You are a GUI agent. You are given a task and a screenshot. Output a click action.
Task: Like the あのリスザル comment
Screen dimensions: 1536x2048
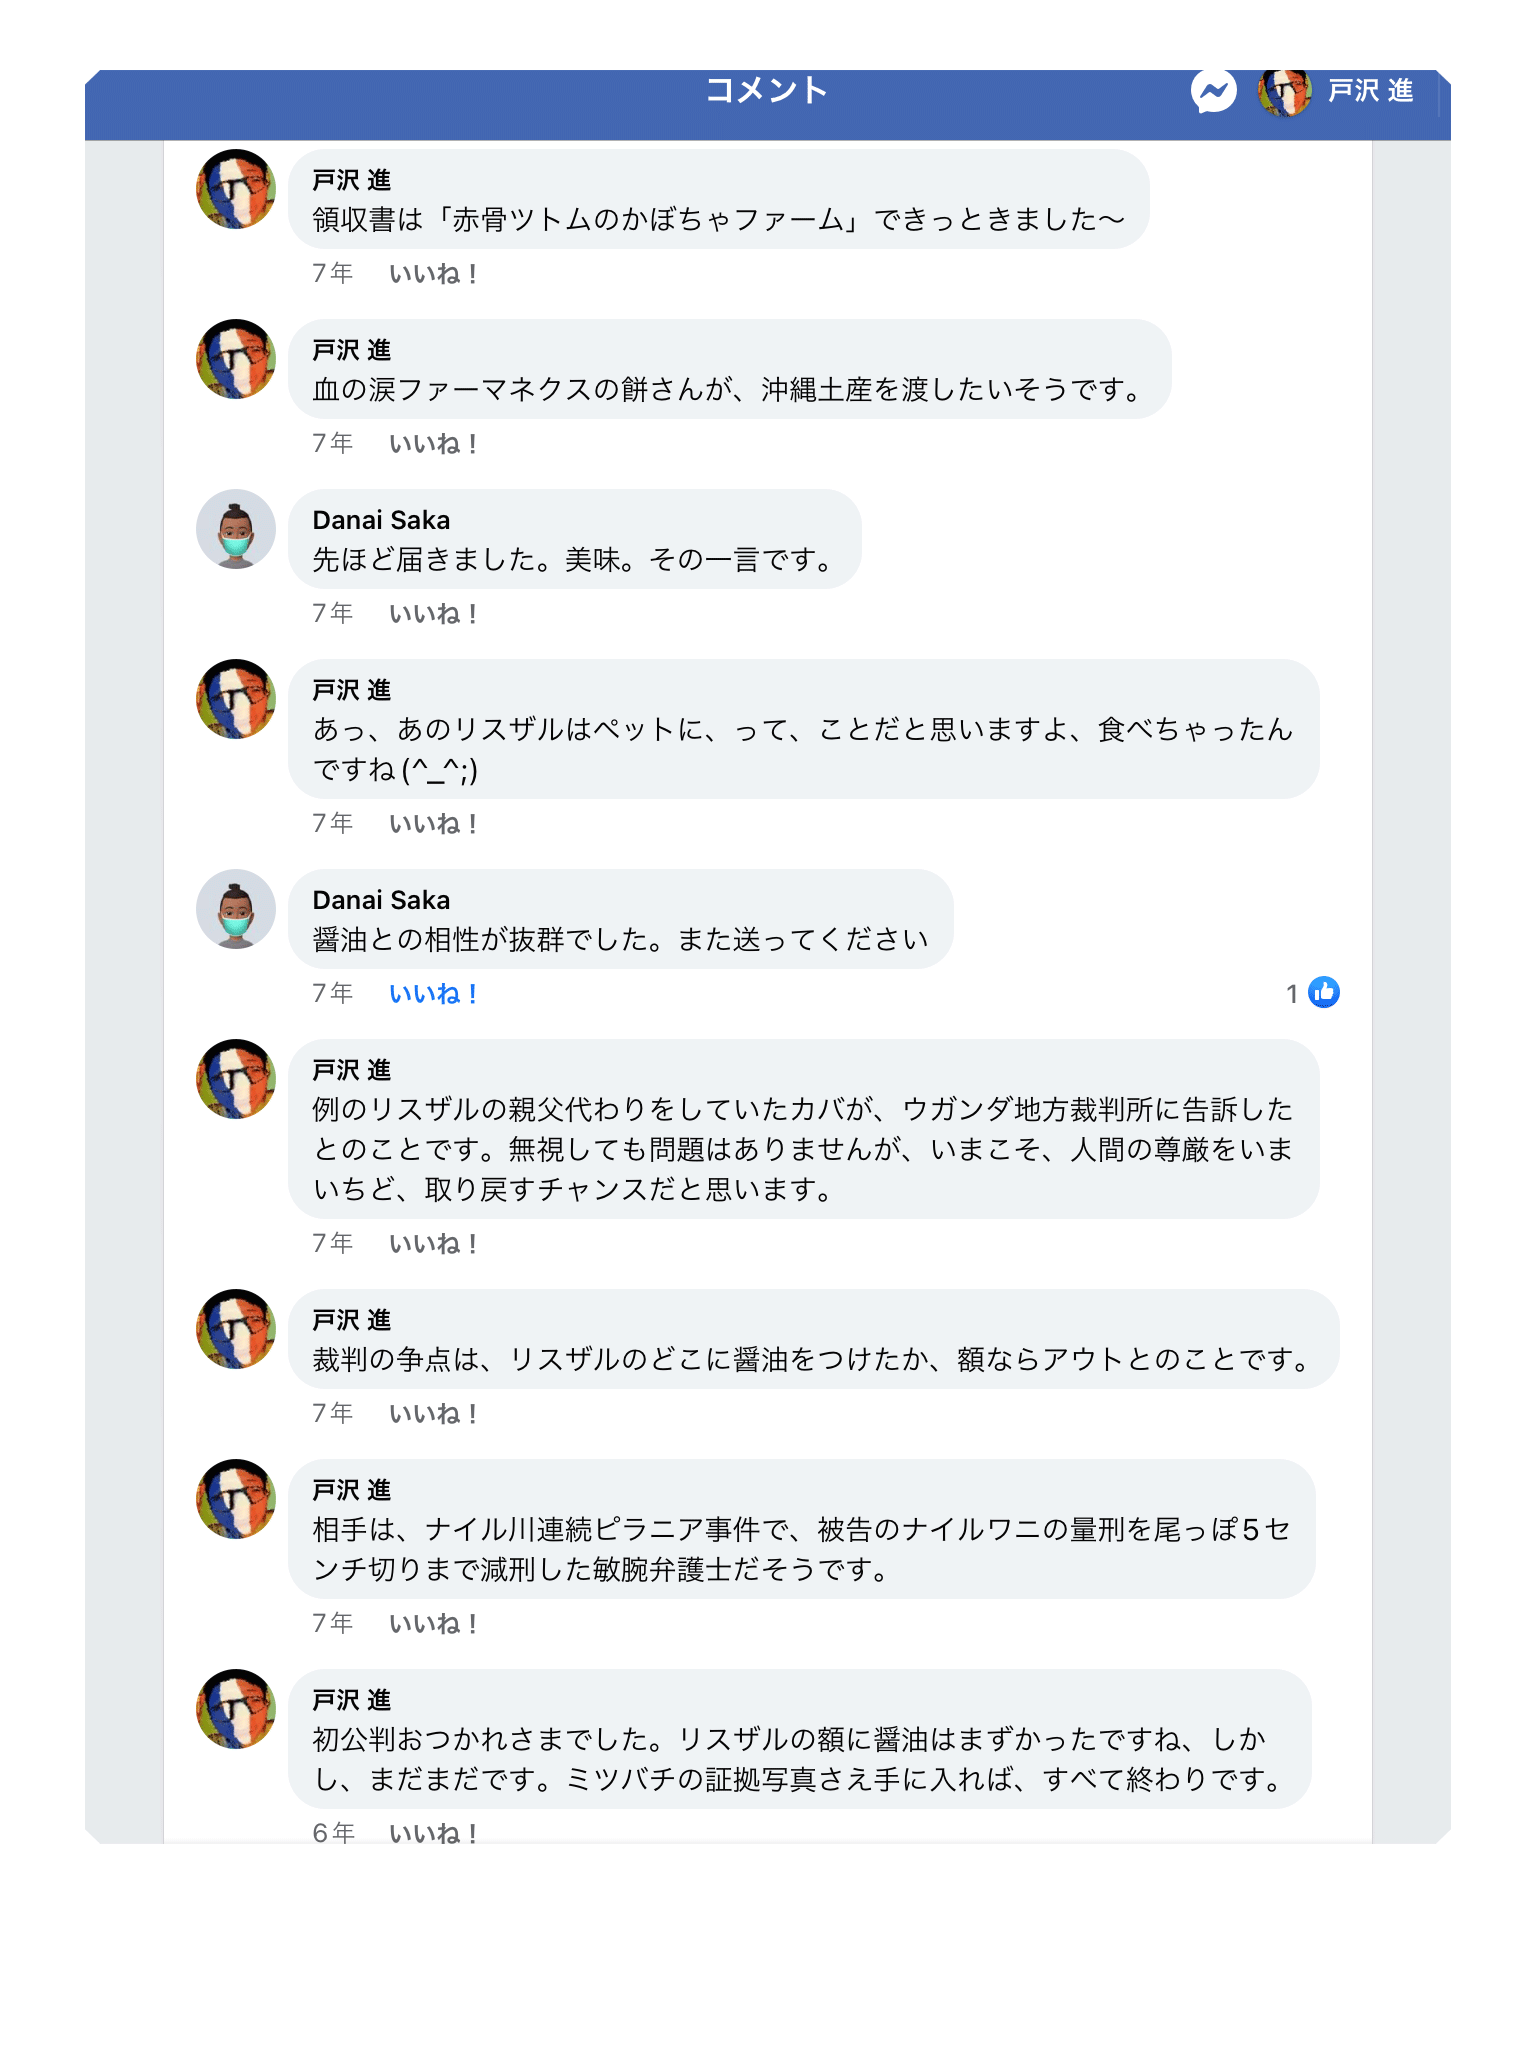pyautogui.click(x=433, y=824)
